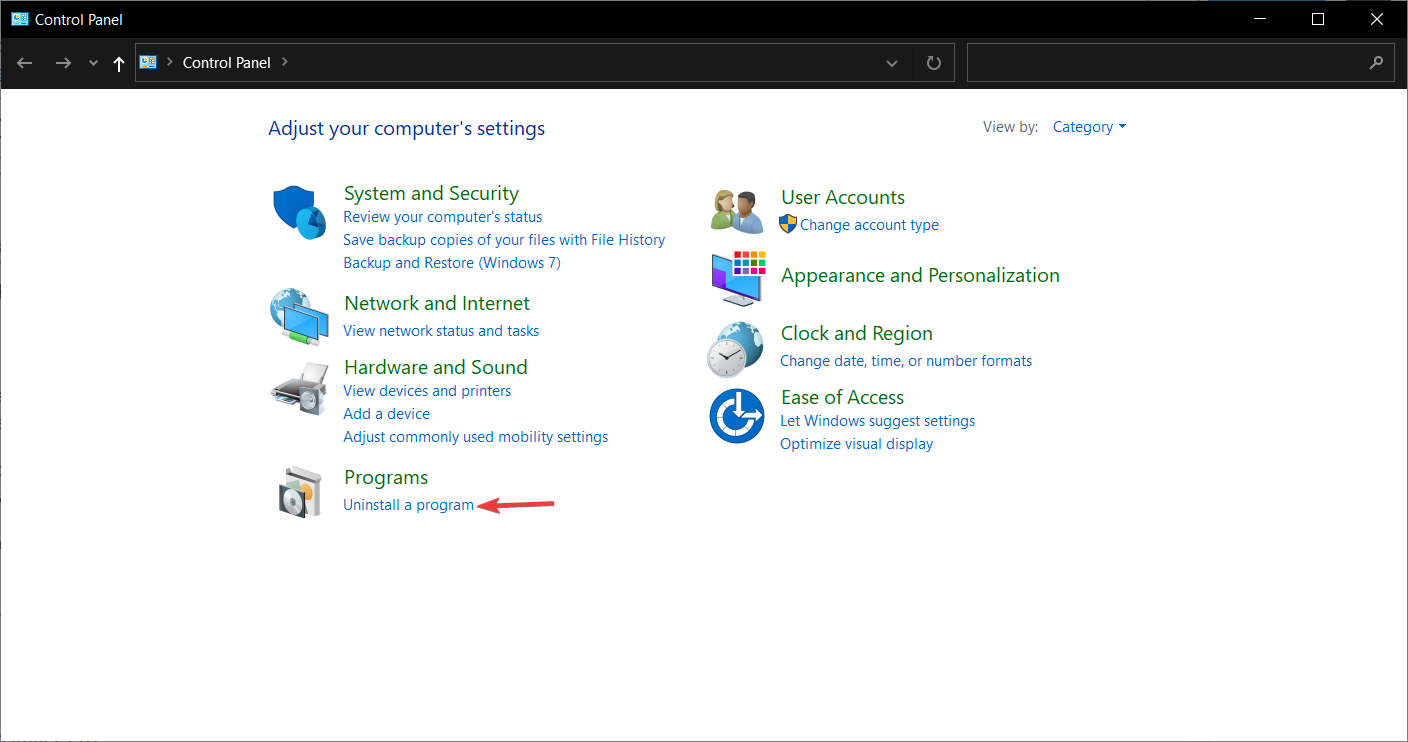
Task: Click the Control Panel icon in address bar
Action: pyautogui.click(x=148, y=62)
